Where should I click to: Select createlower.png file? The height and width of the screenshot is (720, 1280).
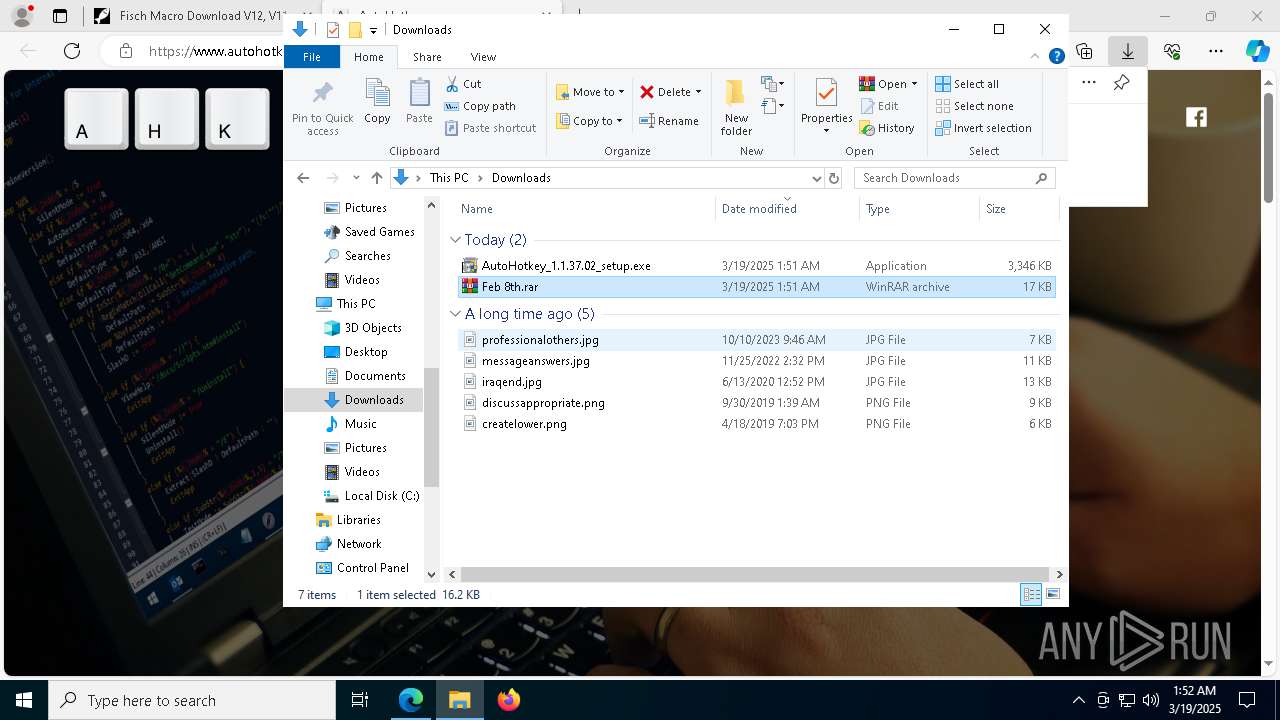click(756, 424)
